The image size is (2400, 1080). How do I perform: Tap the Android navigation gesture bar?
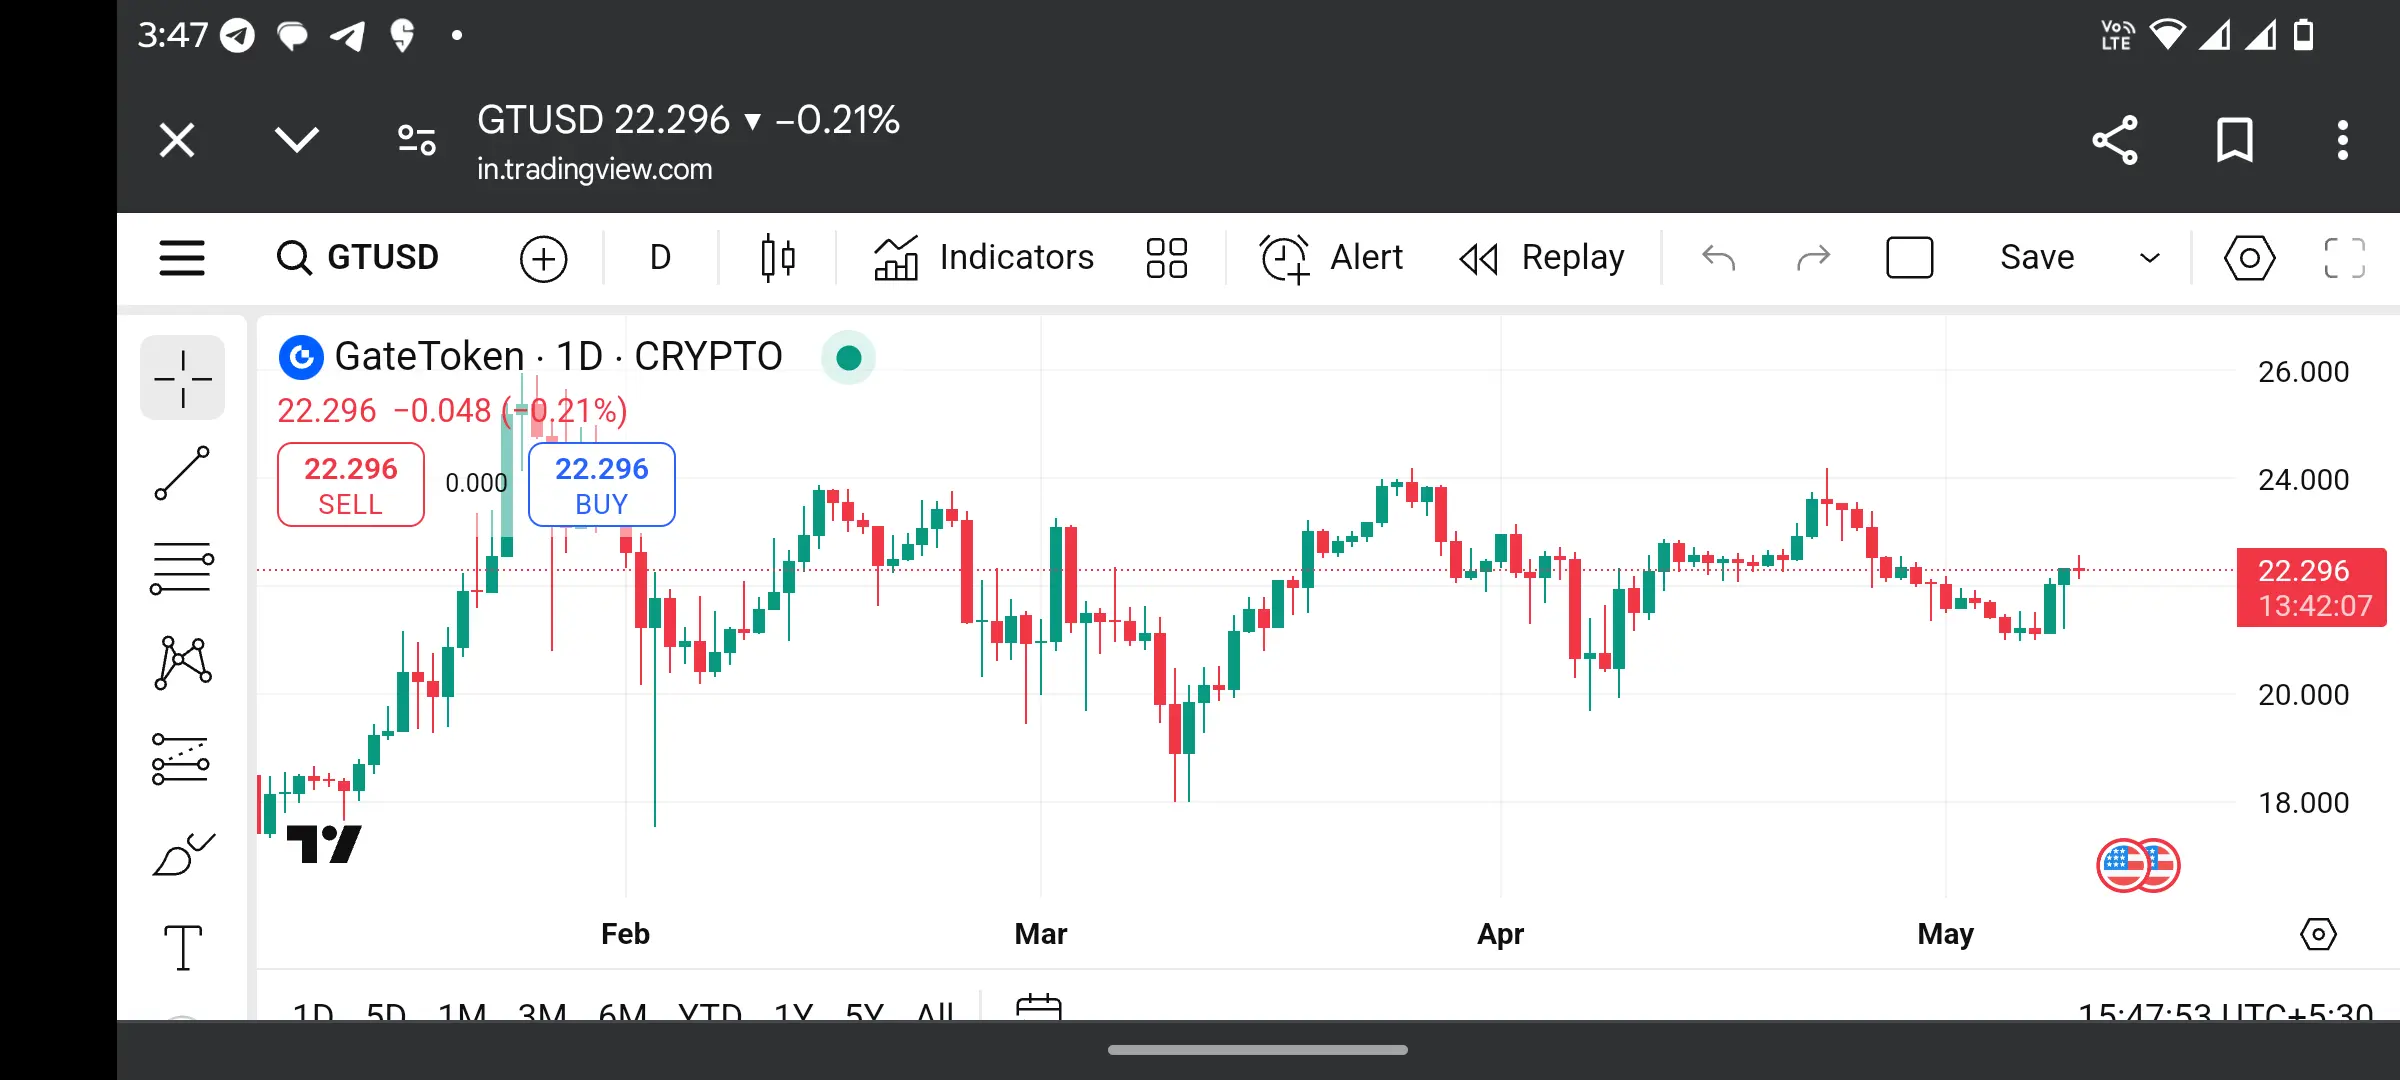[1258, 1050]
